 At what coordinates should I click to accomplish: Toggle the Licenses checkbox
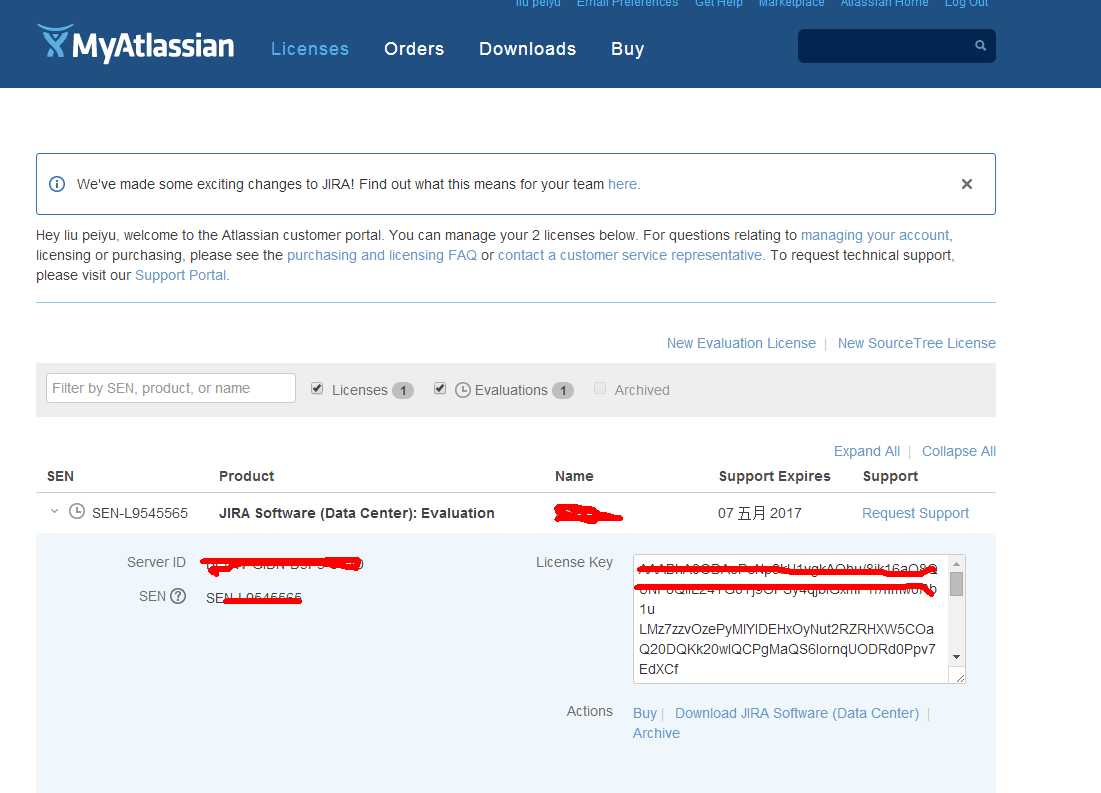(317, 388)
